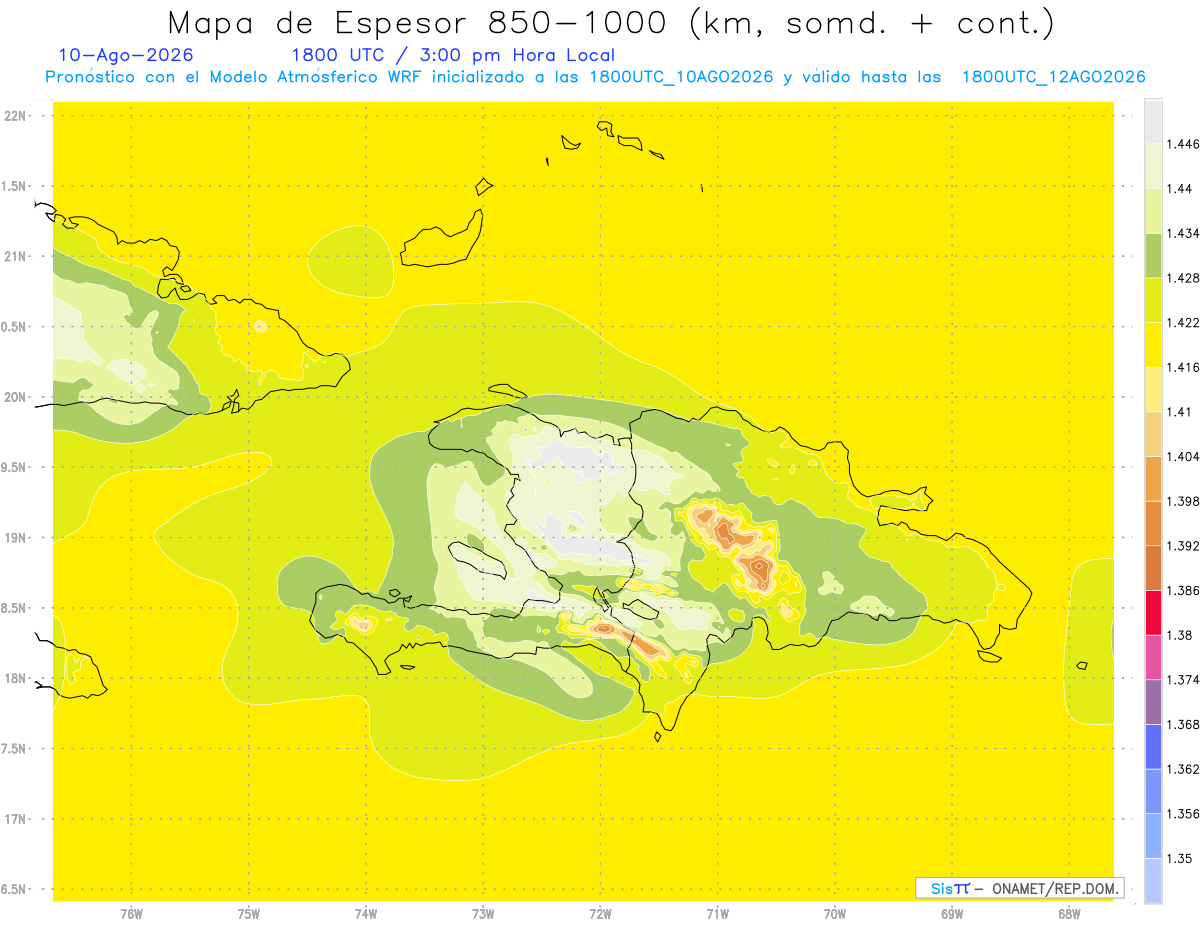The height and width of the screenshot is (927, 1200).
Task: Click the legend value '1.35'
Action: pos(1180,858)
